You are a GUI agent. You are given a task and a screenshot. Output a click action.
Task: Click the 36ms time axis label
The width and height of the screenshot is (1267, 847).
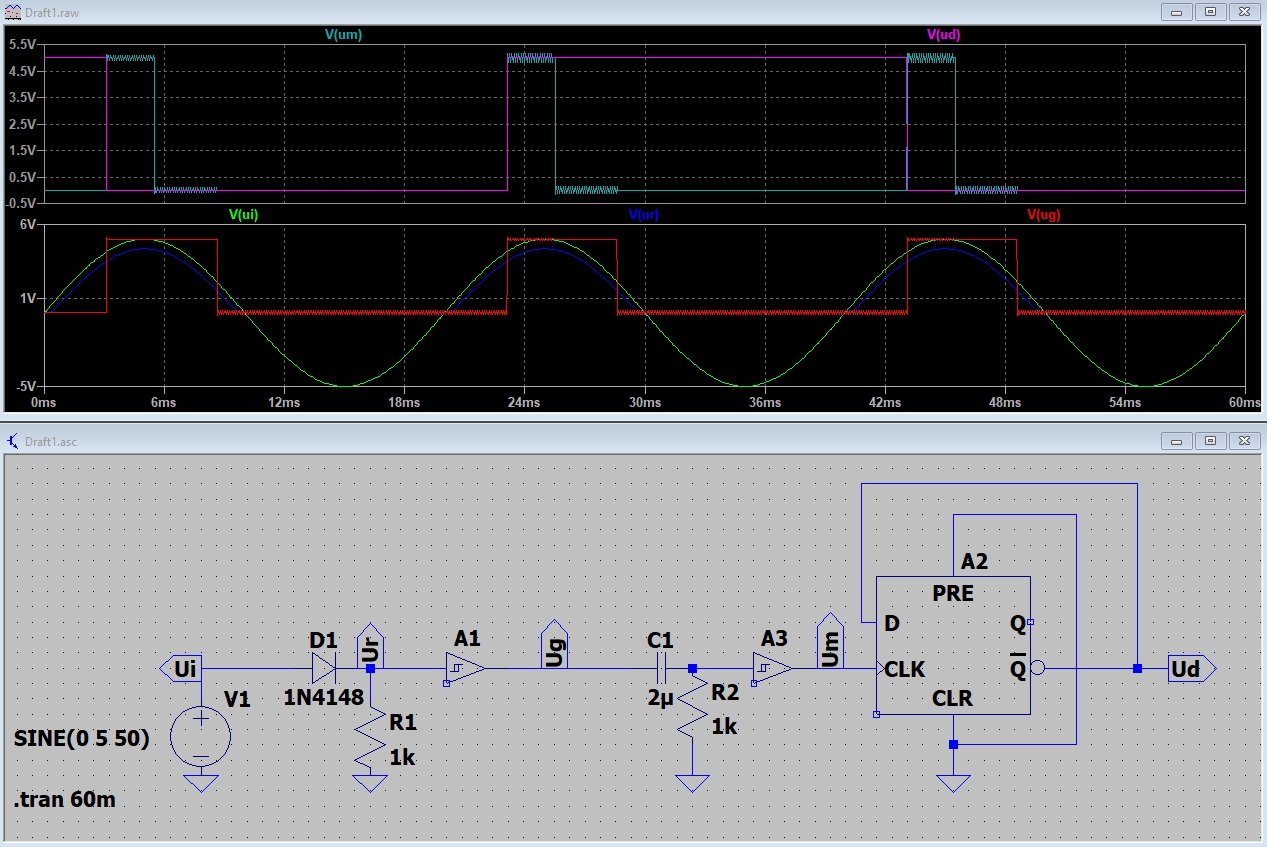(764, 401)
